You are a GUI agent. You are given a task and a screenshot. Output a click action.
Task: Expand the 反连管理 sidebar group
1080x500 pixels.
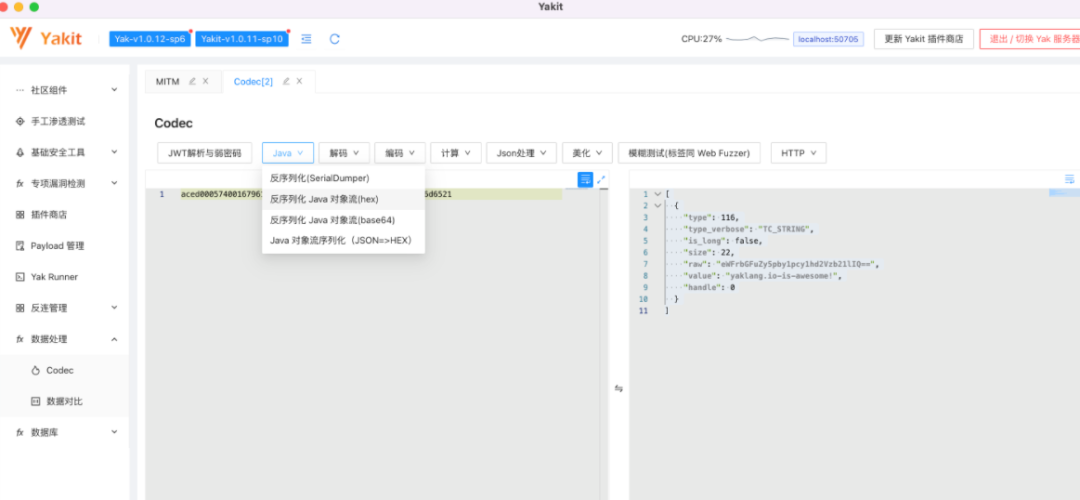click(x=114, y=308)
